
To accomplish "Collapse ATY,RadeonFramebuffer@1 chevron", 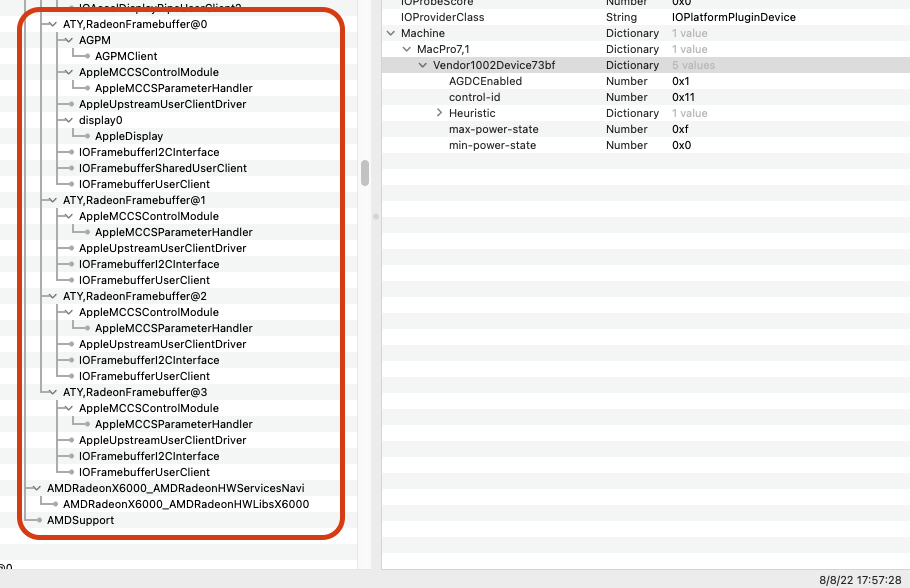I will (53, 200).
